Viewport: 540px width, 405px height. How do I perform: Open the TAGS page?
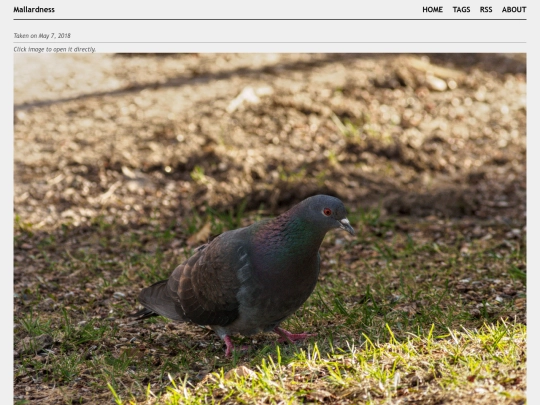(461, 10)
